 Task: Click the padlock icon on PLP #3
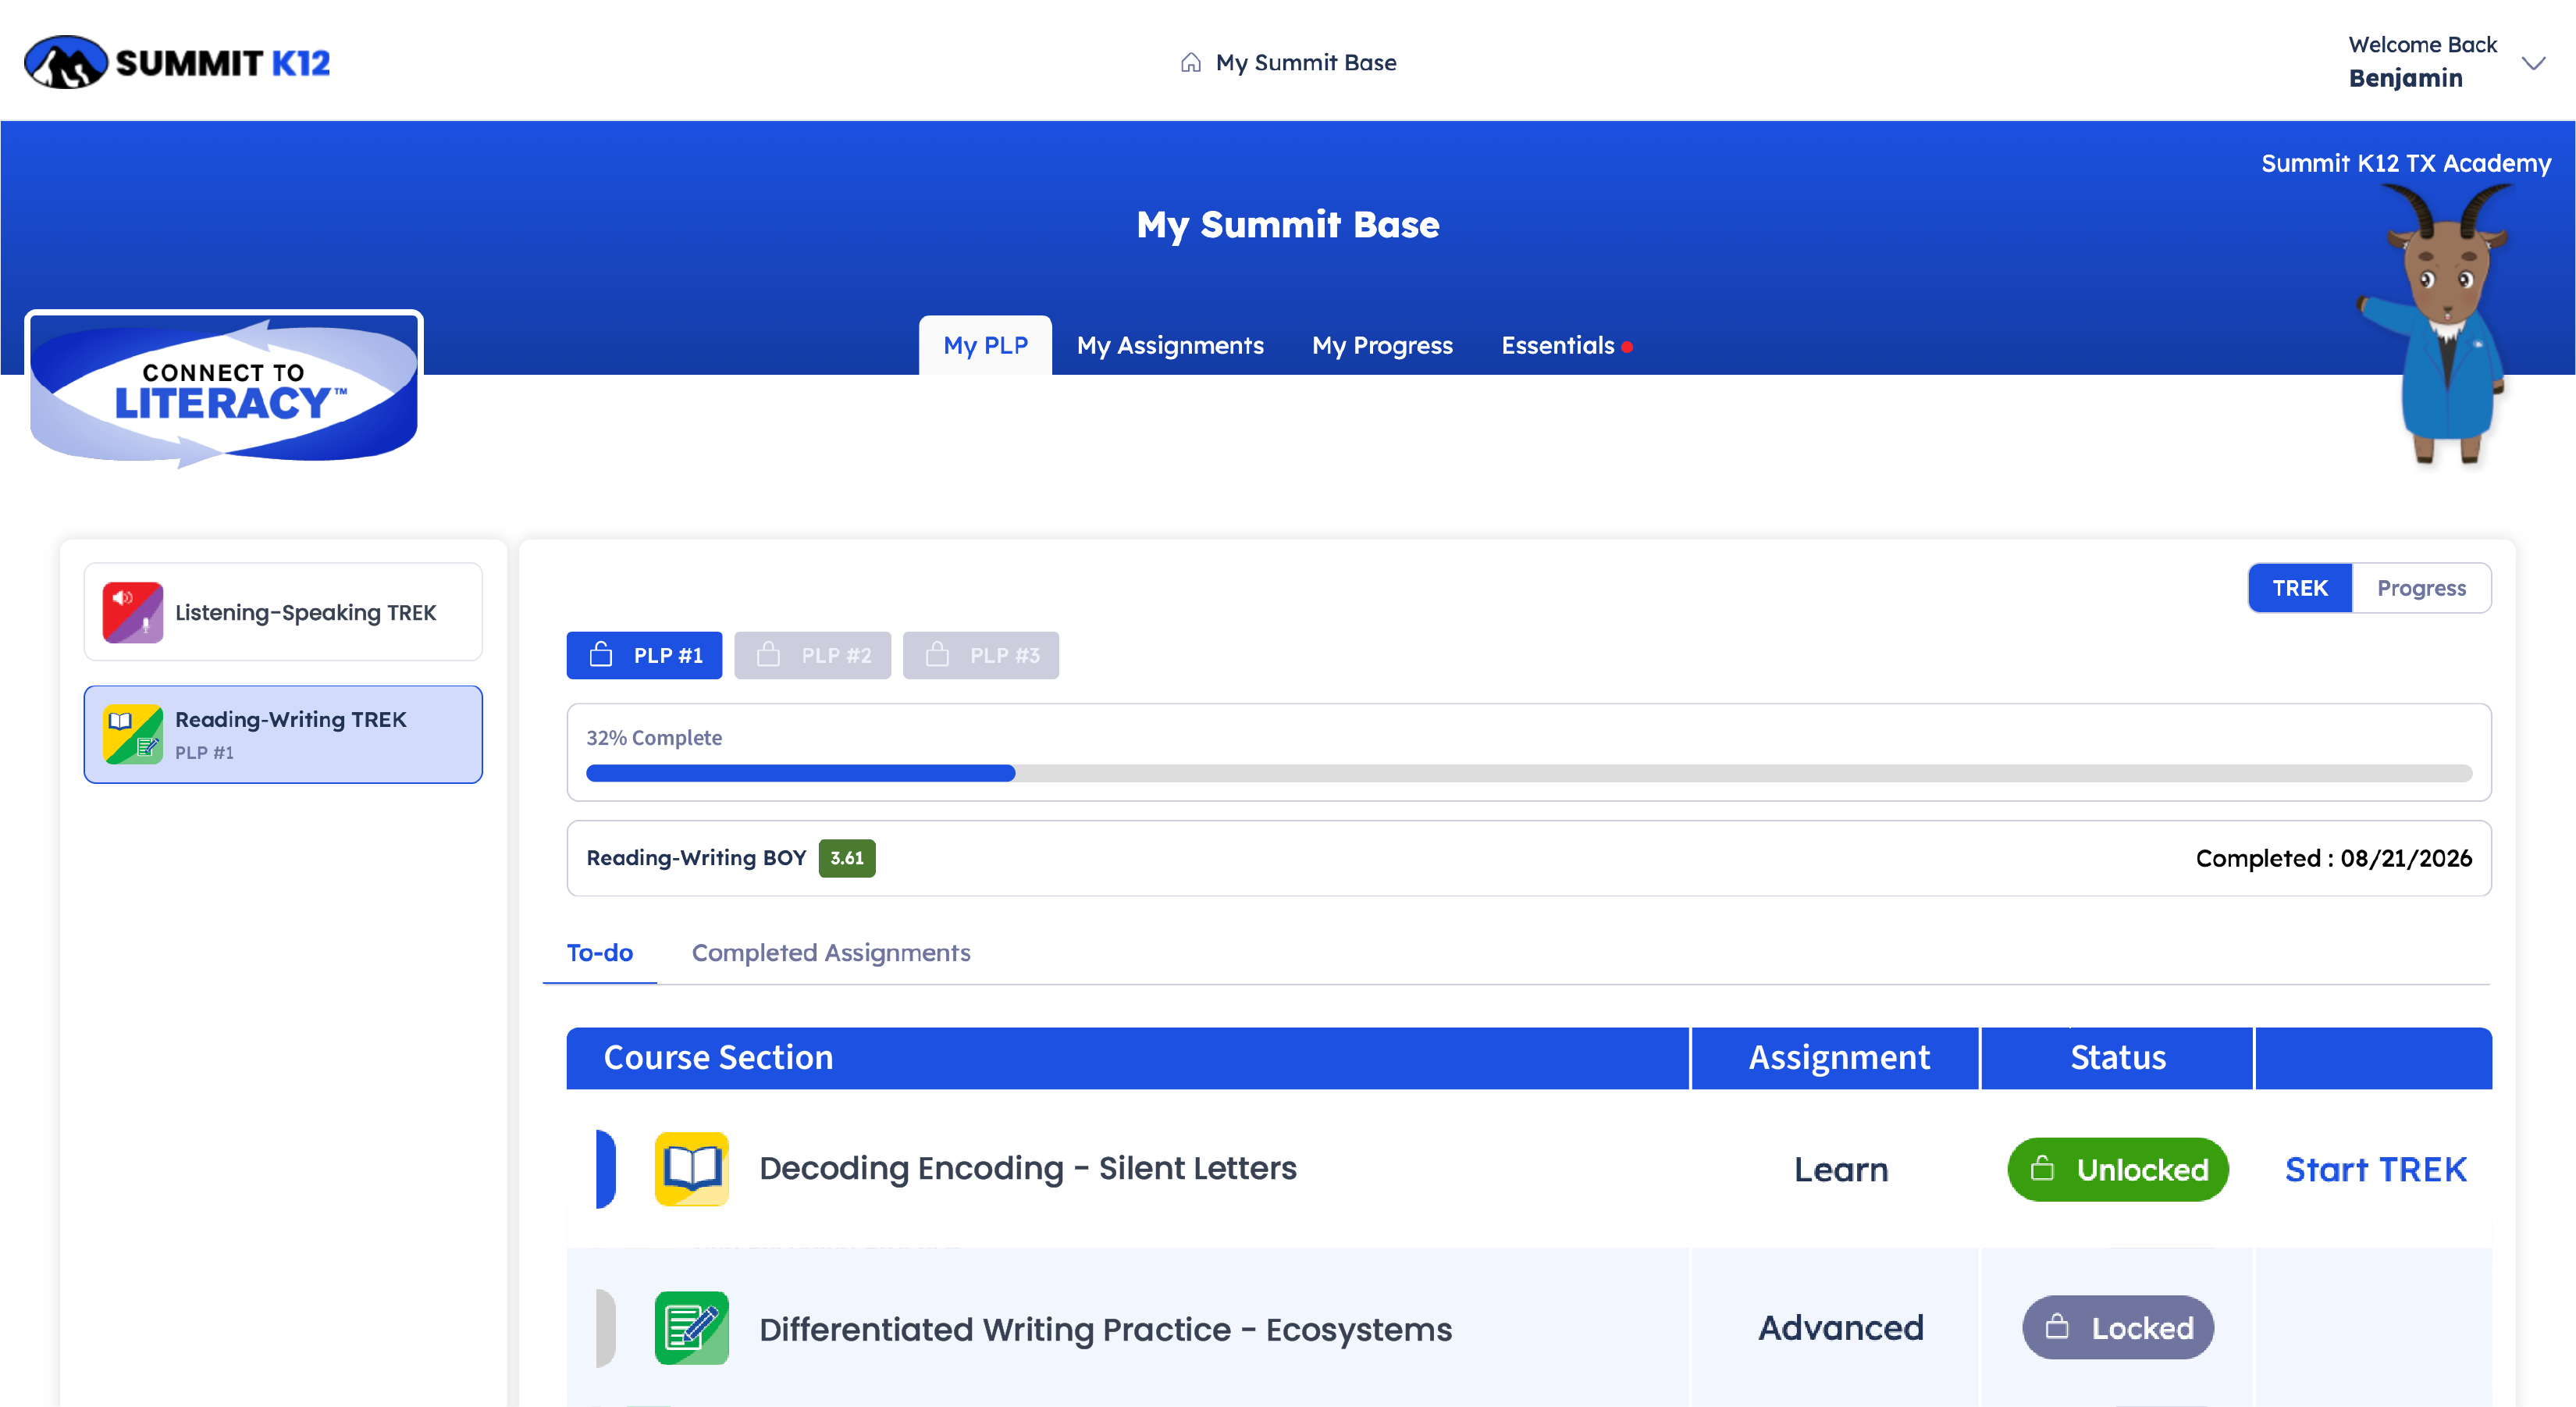pos(937,654)
